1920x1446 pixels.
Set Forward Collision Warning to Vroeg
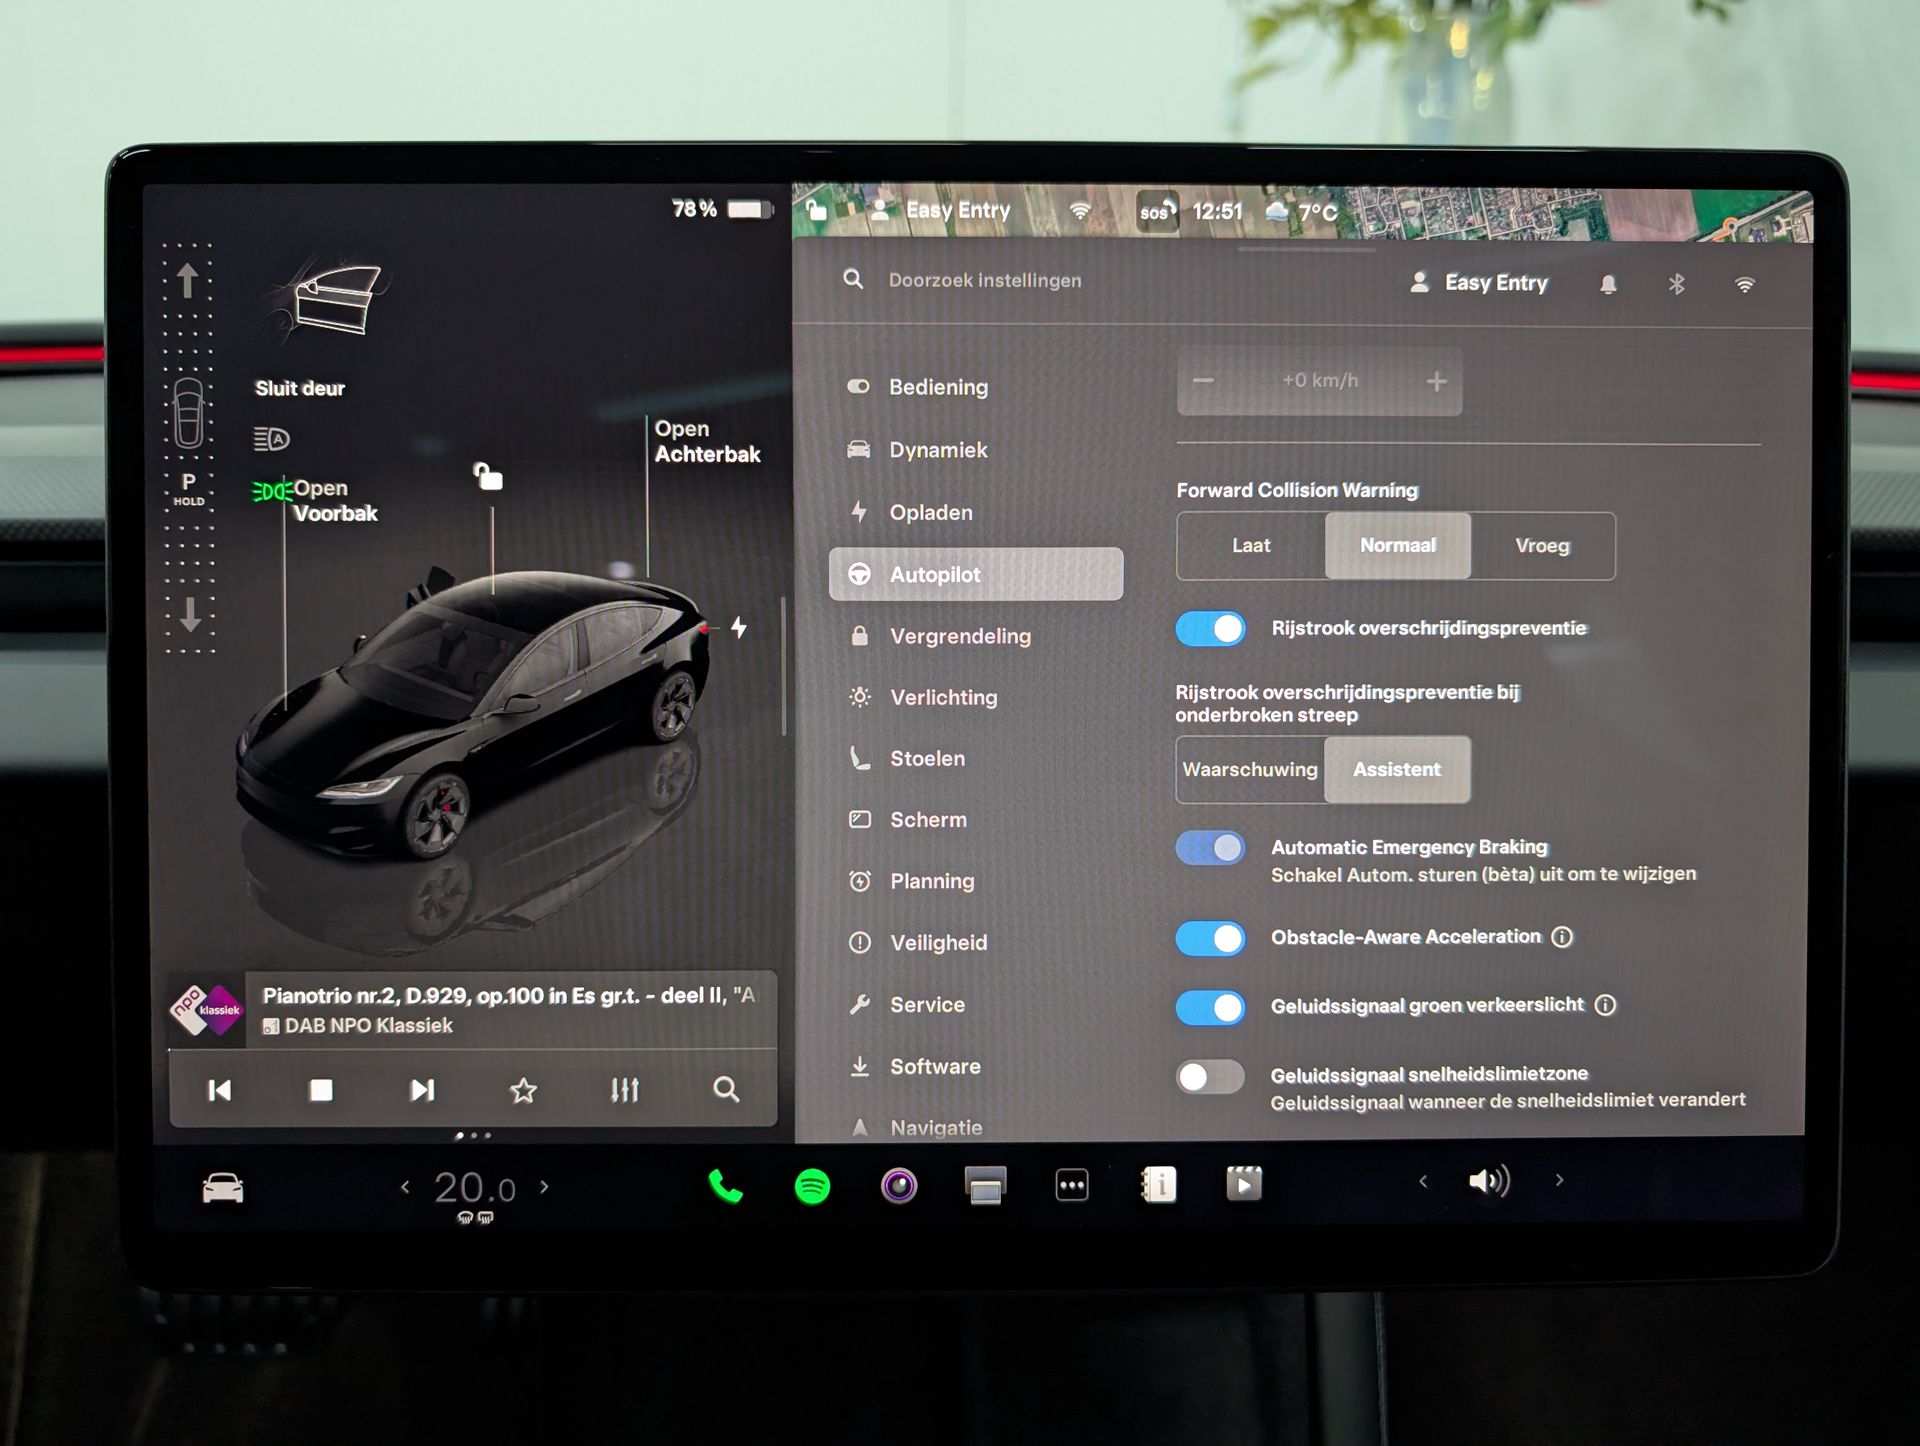(x=1541, y=546)
